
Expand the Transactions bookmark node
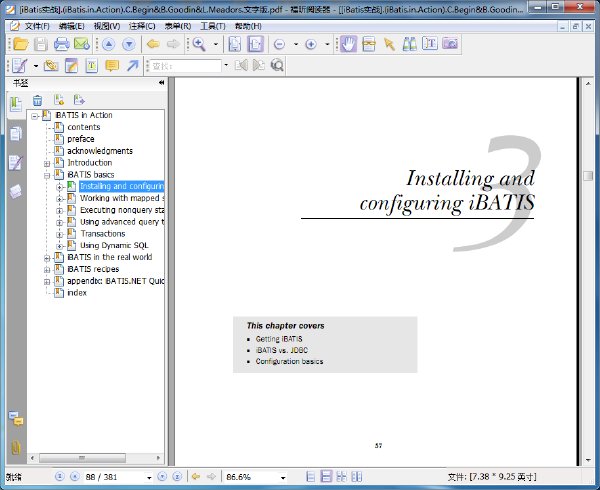(59, 234)
